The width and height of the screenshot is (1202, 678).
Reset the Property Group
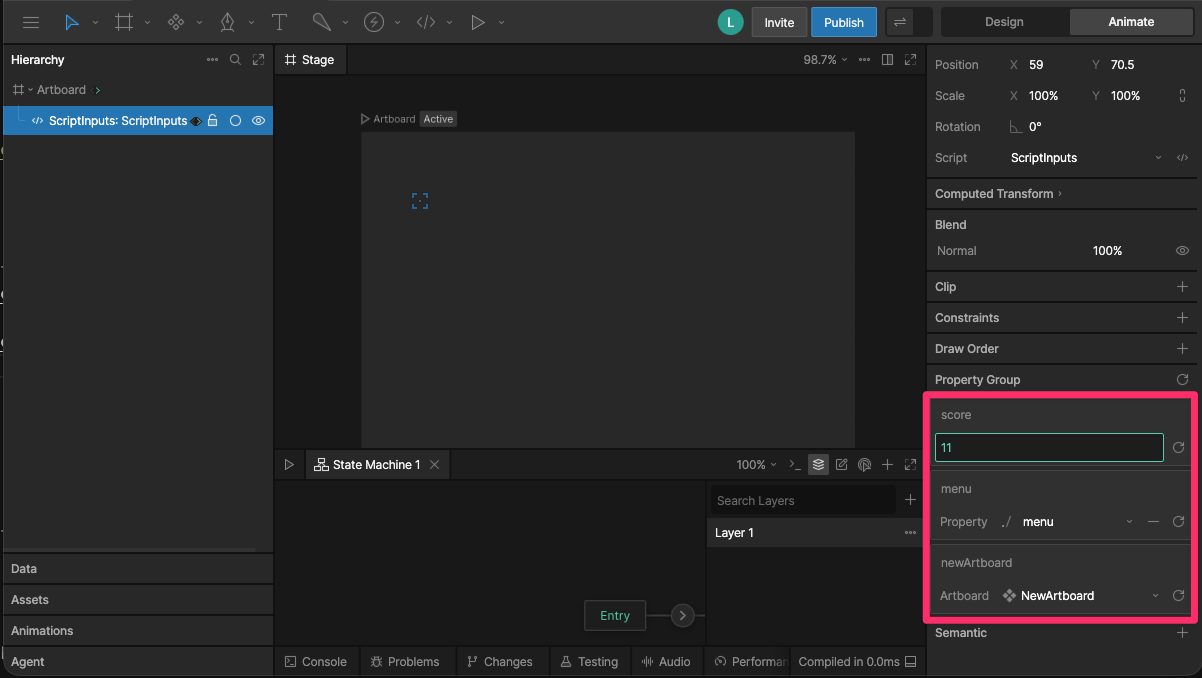tap(1183, 380)
